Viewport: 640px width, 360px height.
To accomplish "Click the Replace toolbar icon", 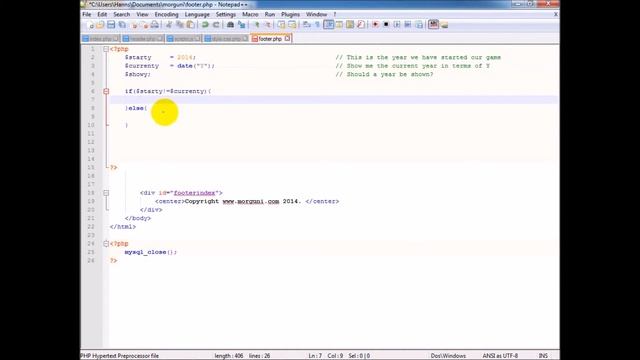I will coord(242,25).
